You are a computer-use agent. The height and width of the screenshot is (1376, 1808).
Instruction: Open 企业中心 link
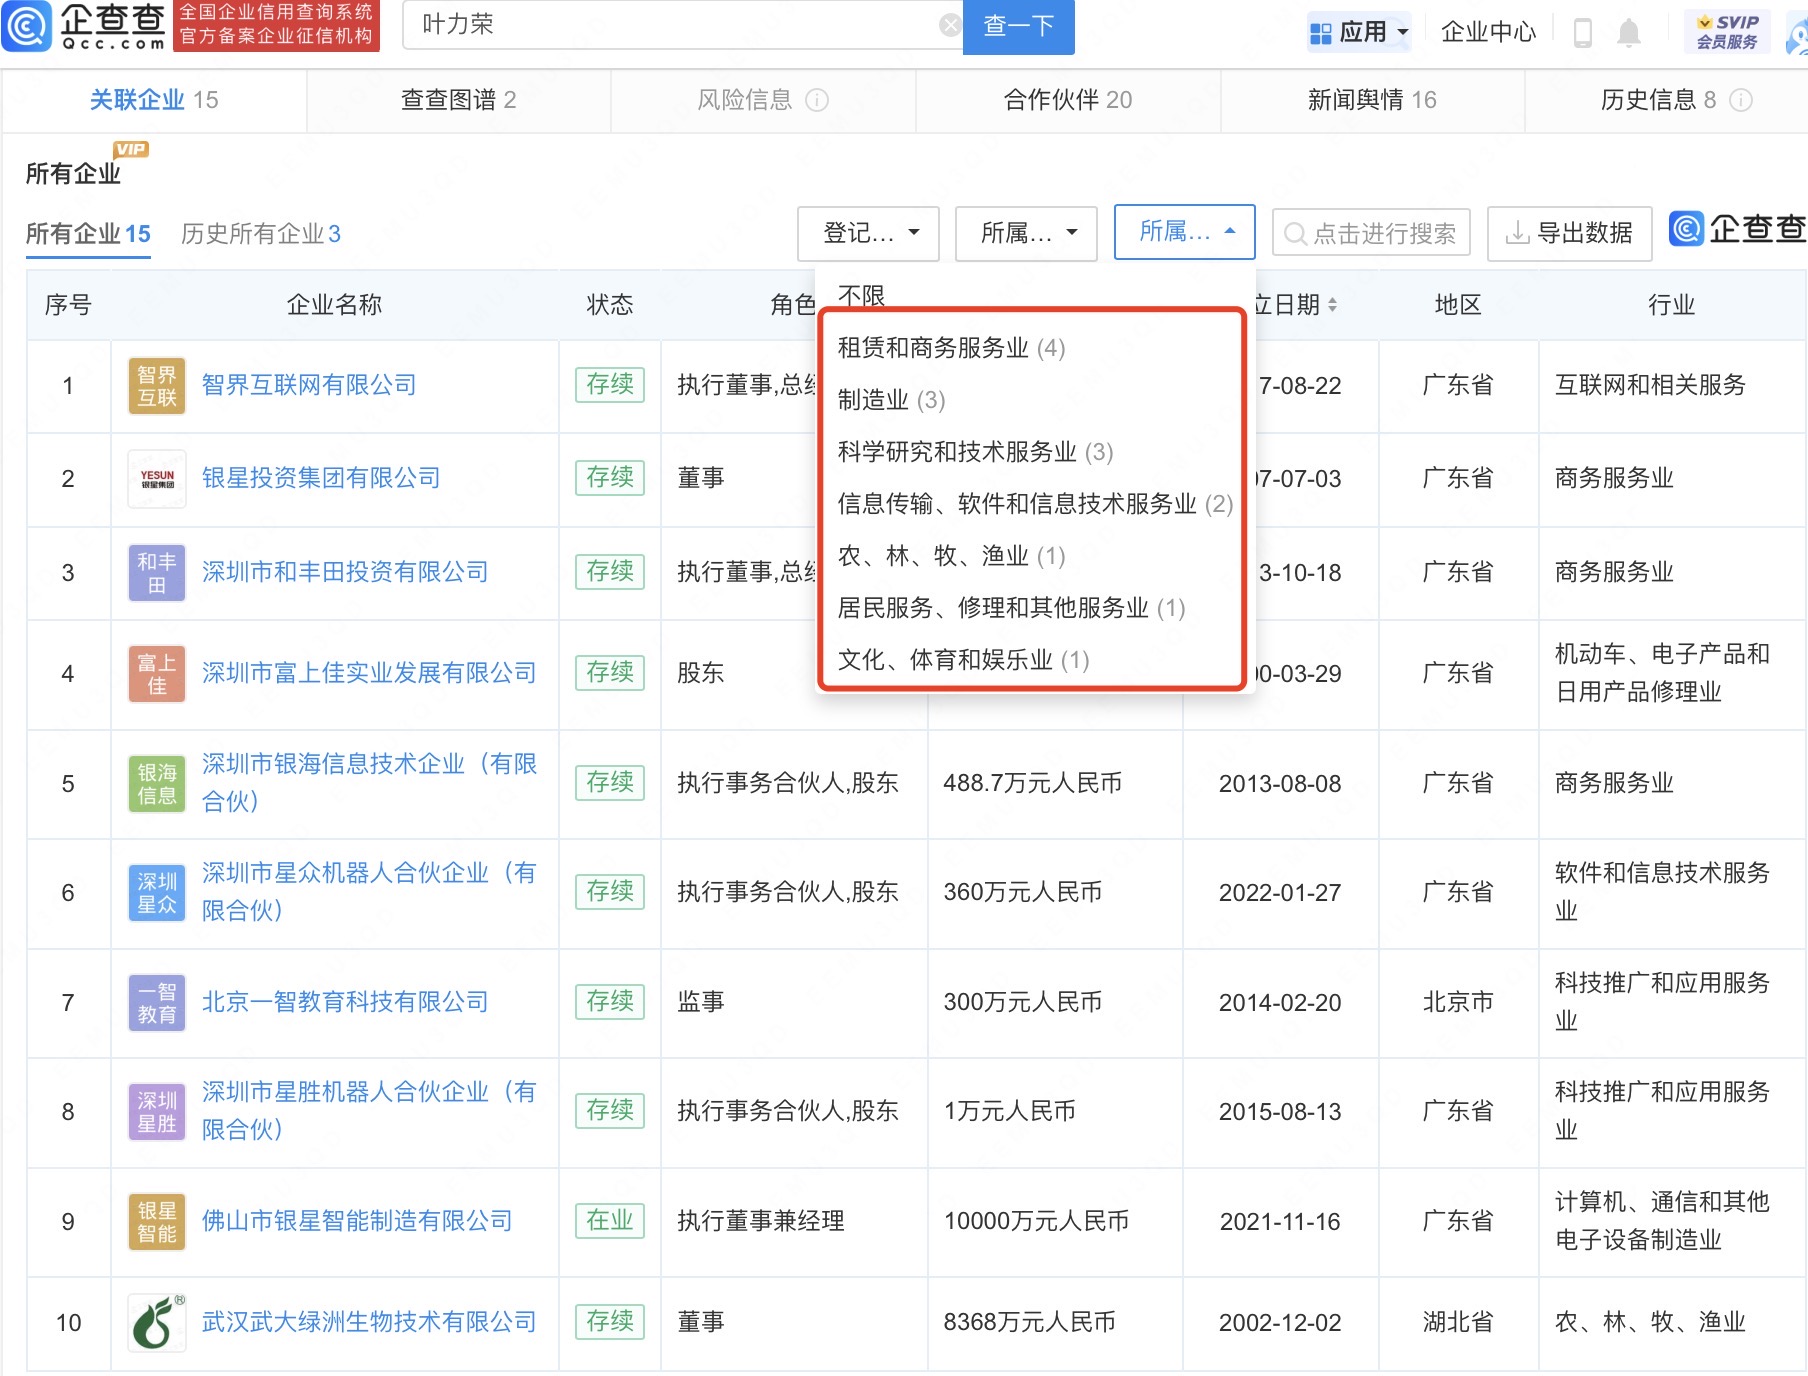[1488, 32]
